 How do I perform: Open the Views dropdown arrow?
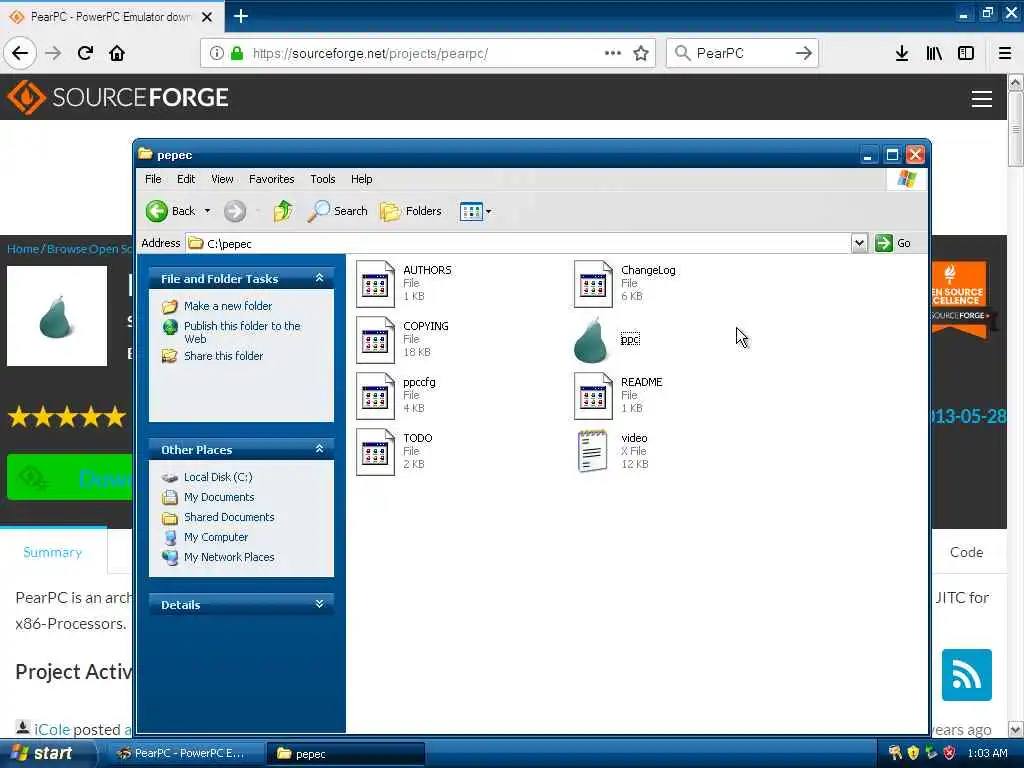488,211
